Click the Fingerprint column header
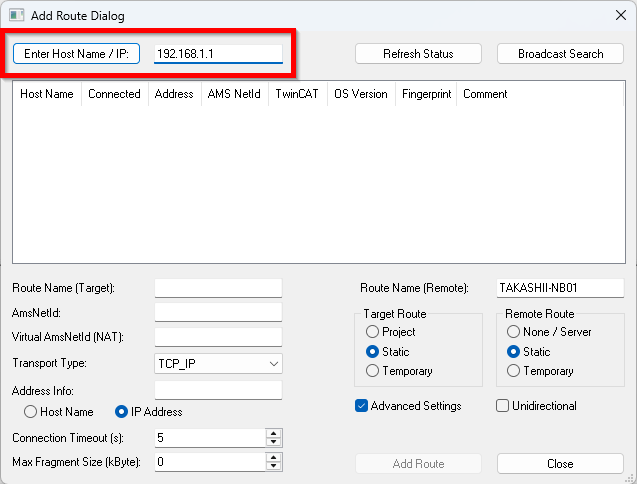This screenshot has width=637, height=484. click(426, 94)
